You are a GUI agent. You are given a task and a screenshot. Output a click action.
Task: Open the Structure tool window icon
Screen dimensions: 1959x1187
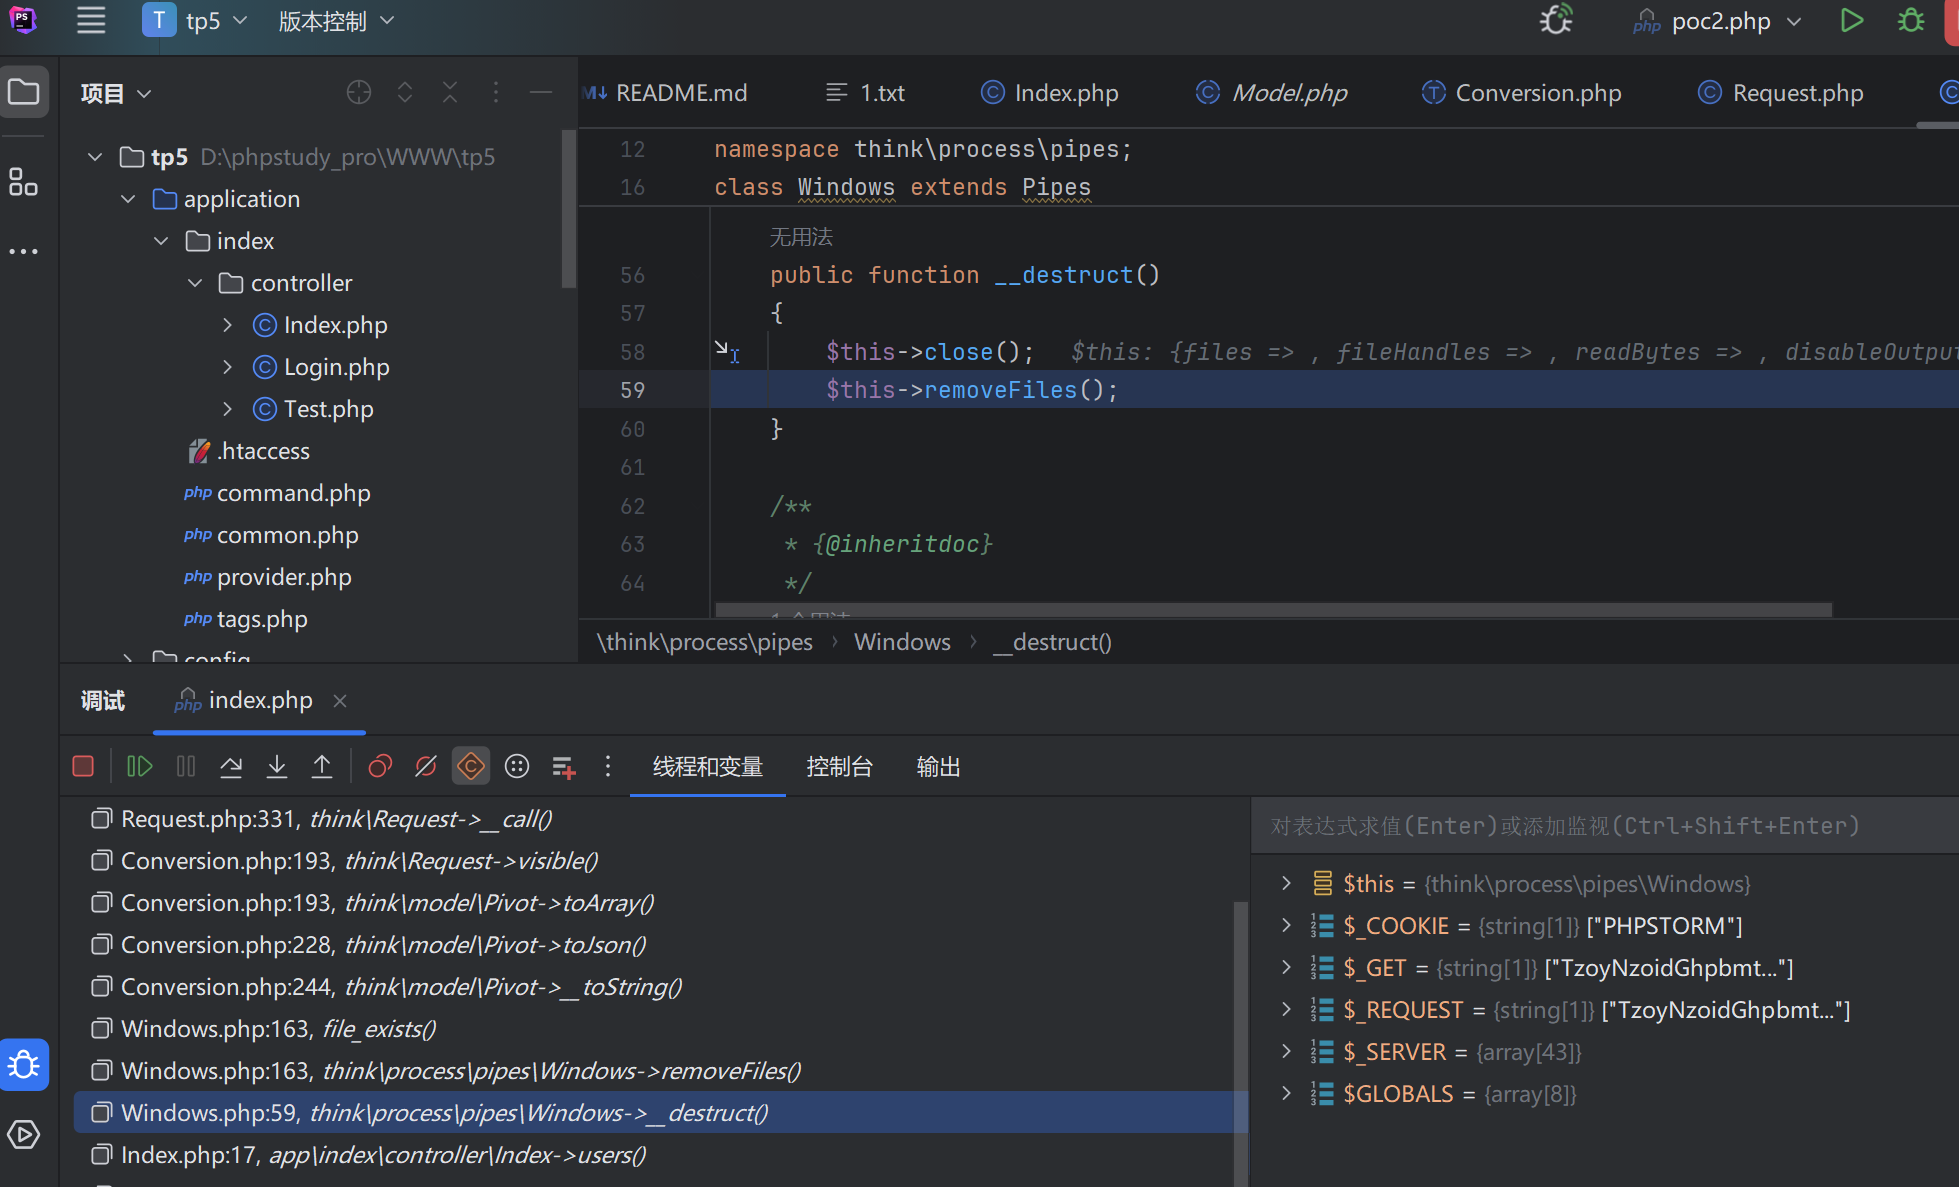pyautogui.click(x=23, y=182)
